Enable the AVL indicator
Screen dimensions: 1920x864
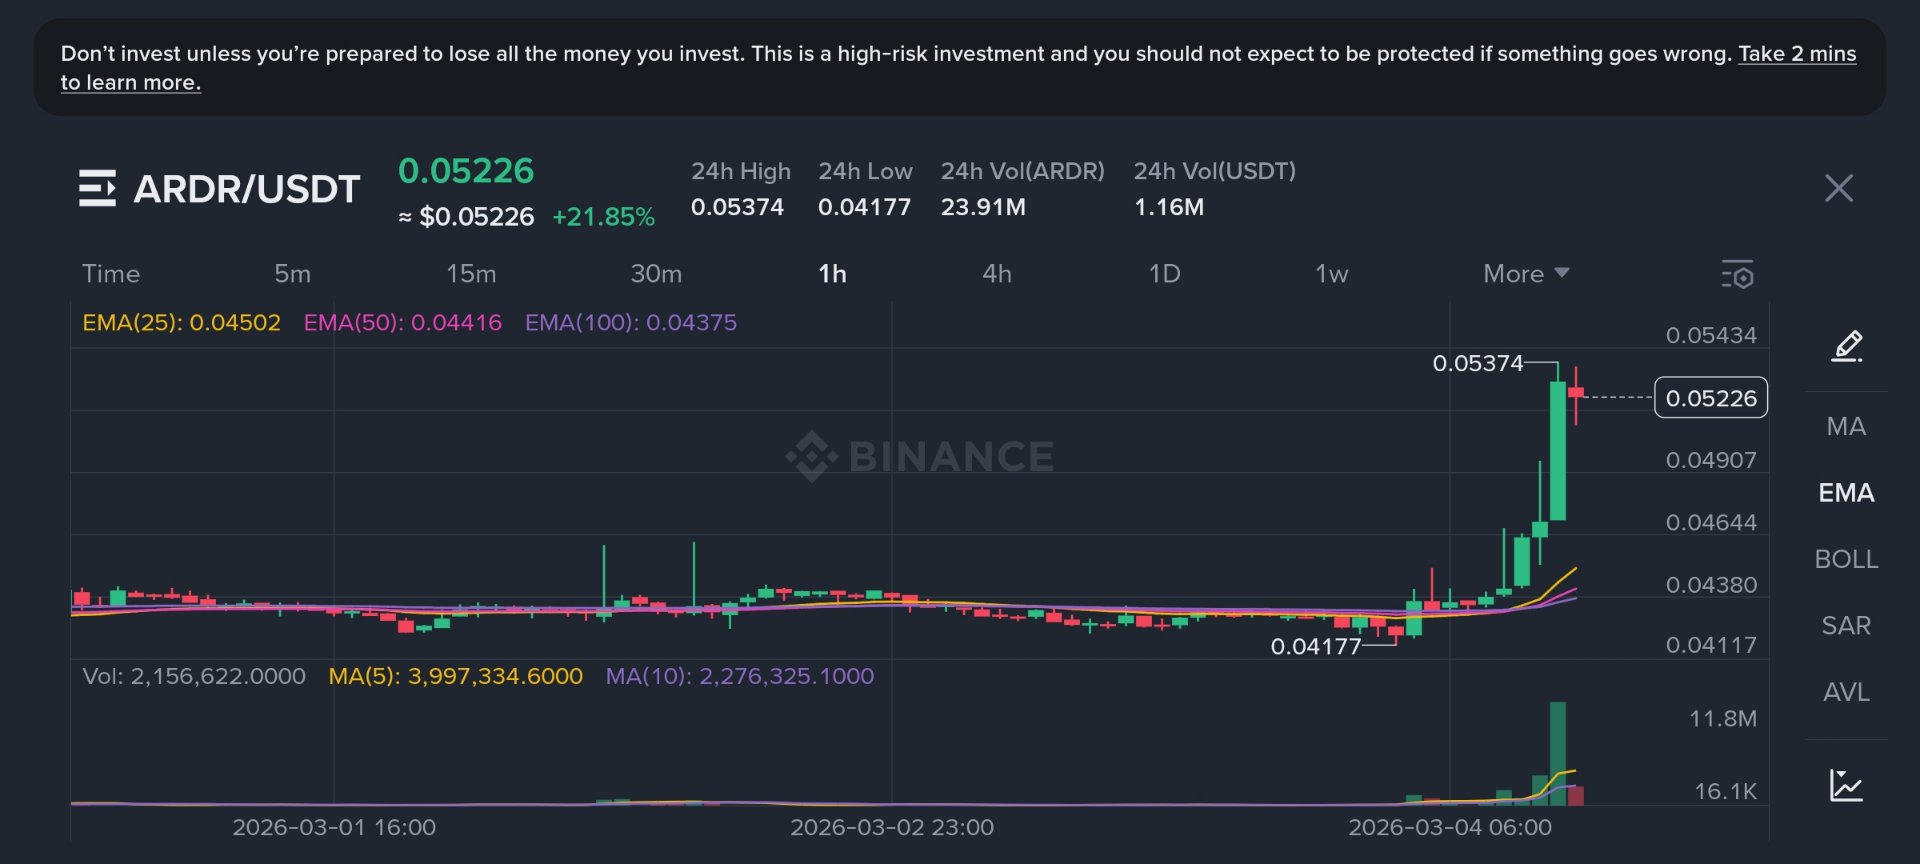tap(1846, 692)
